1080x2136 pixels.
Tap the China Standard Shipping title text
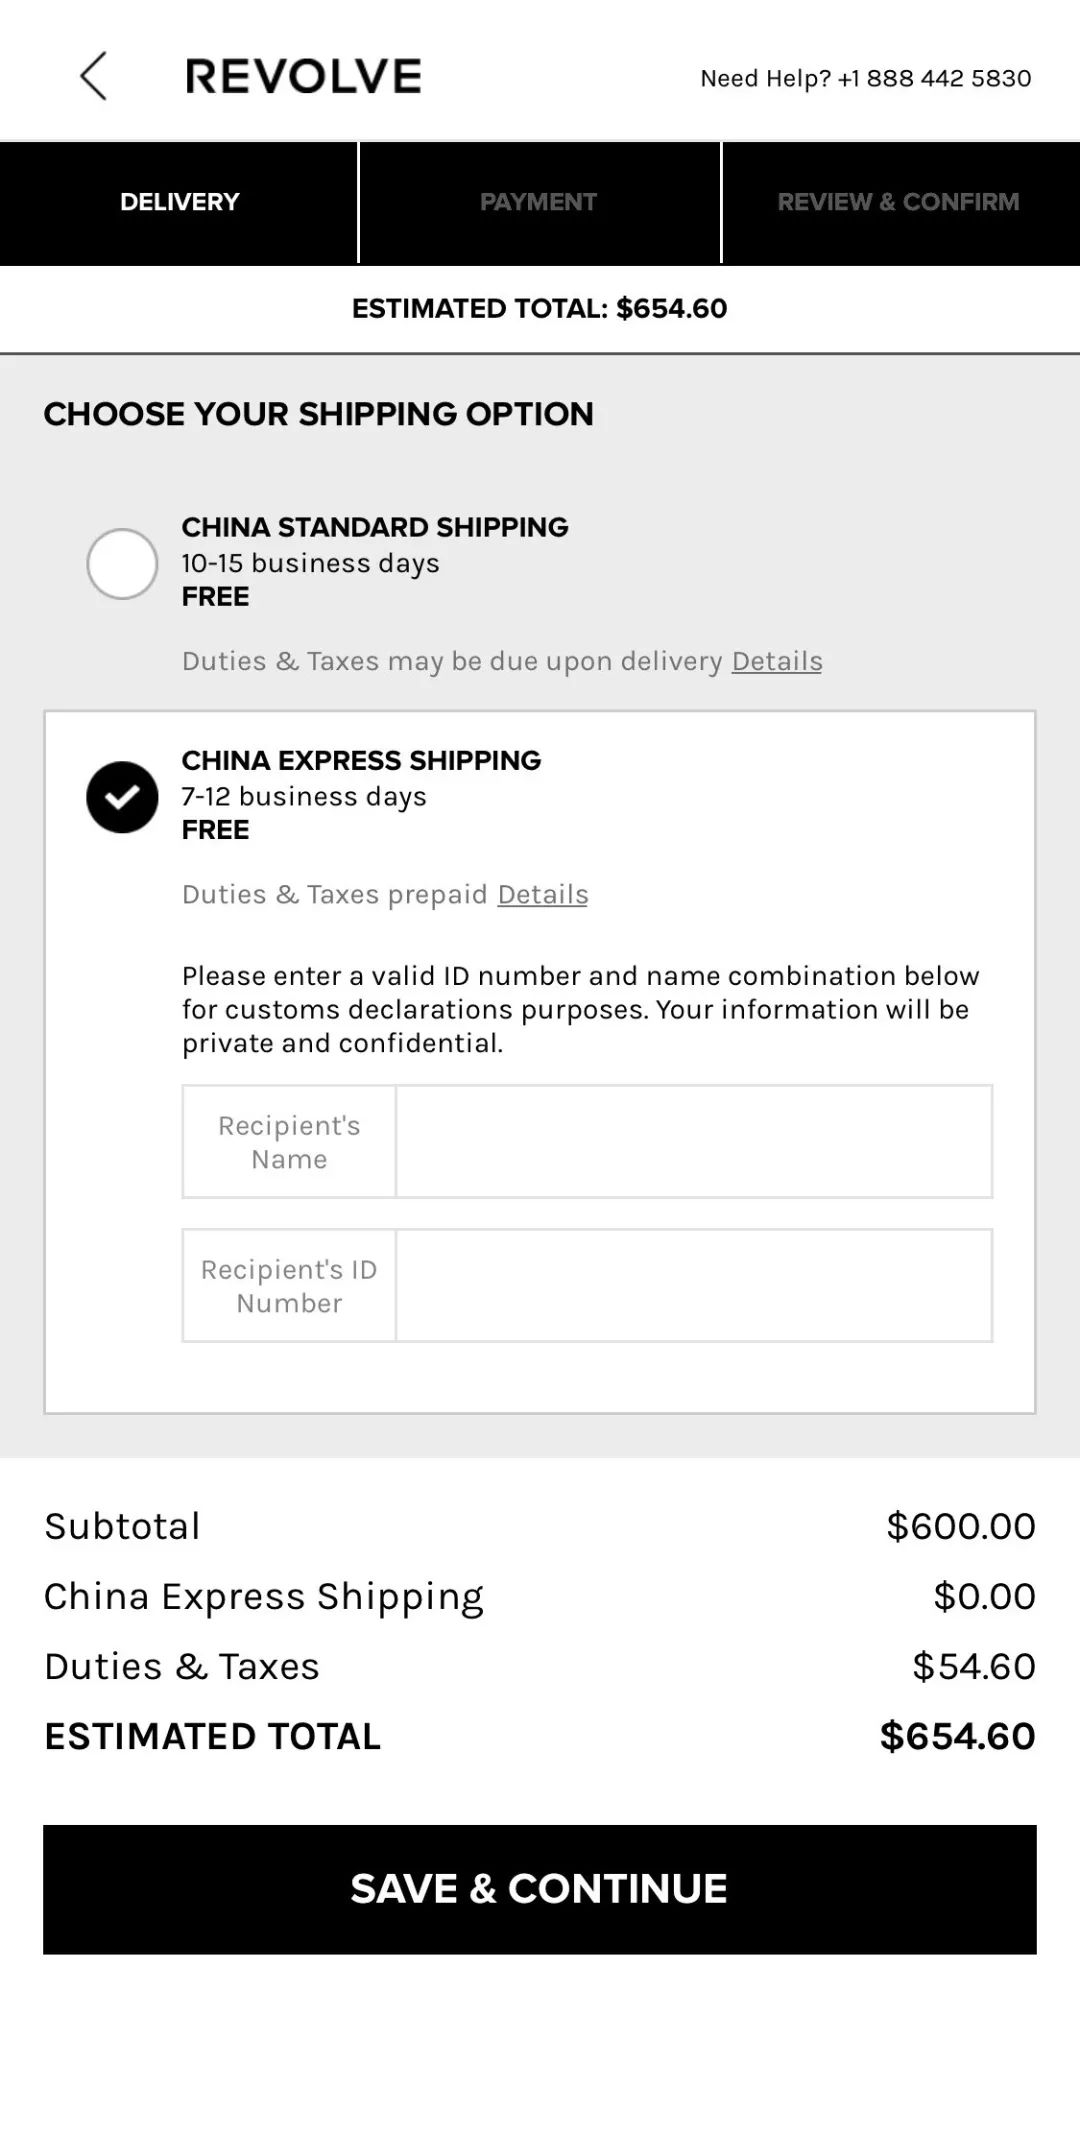[x=375, y=527]
